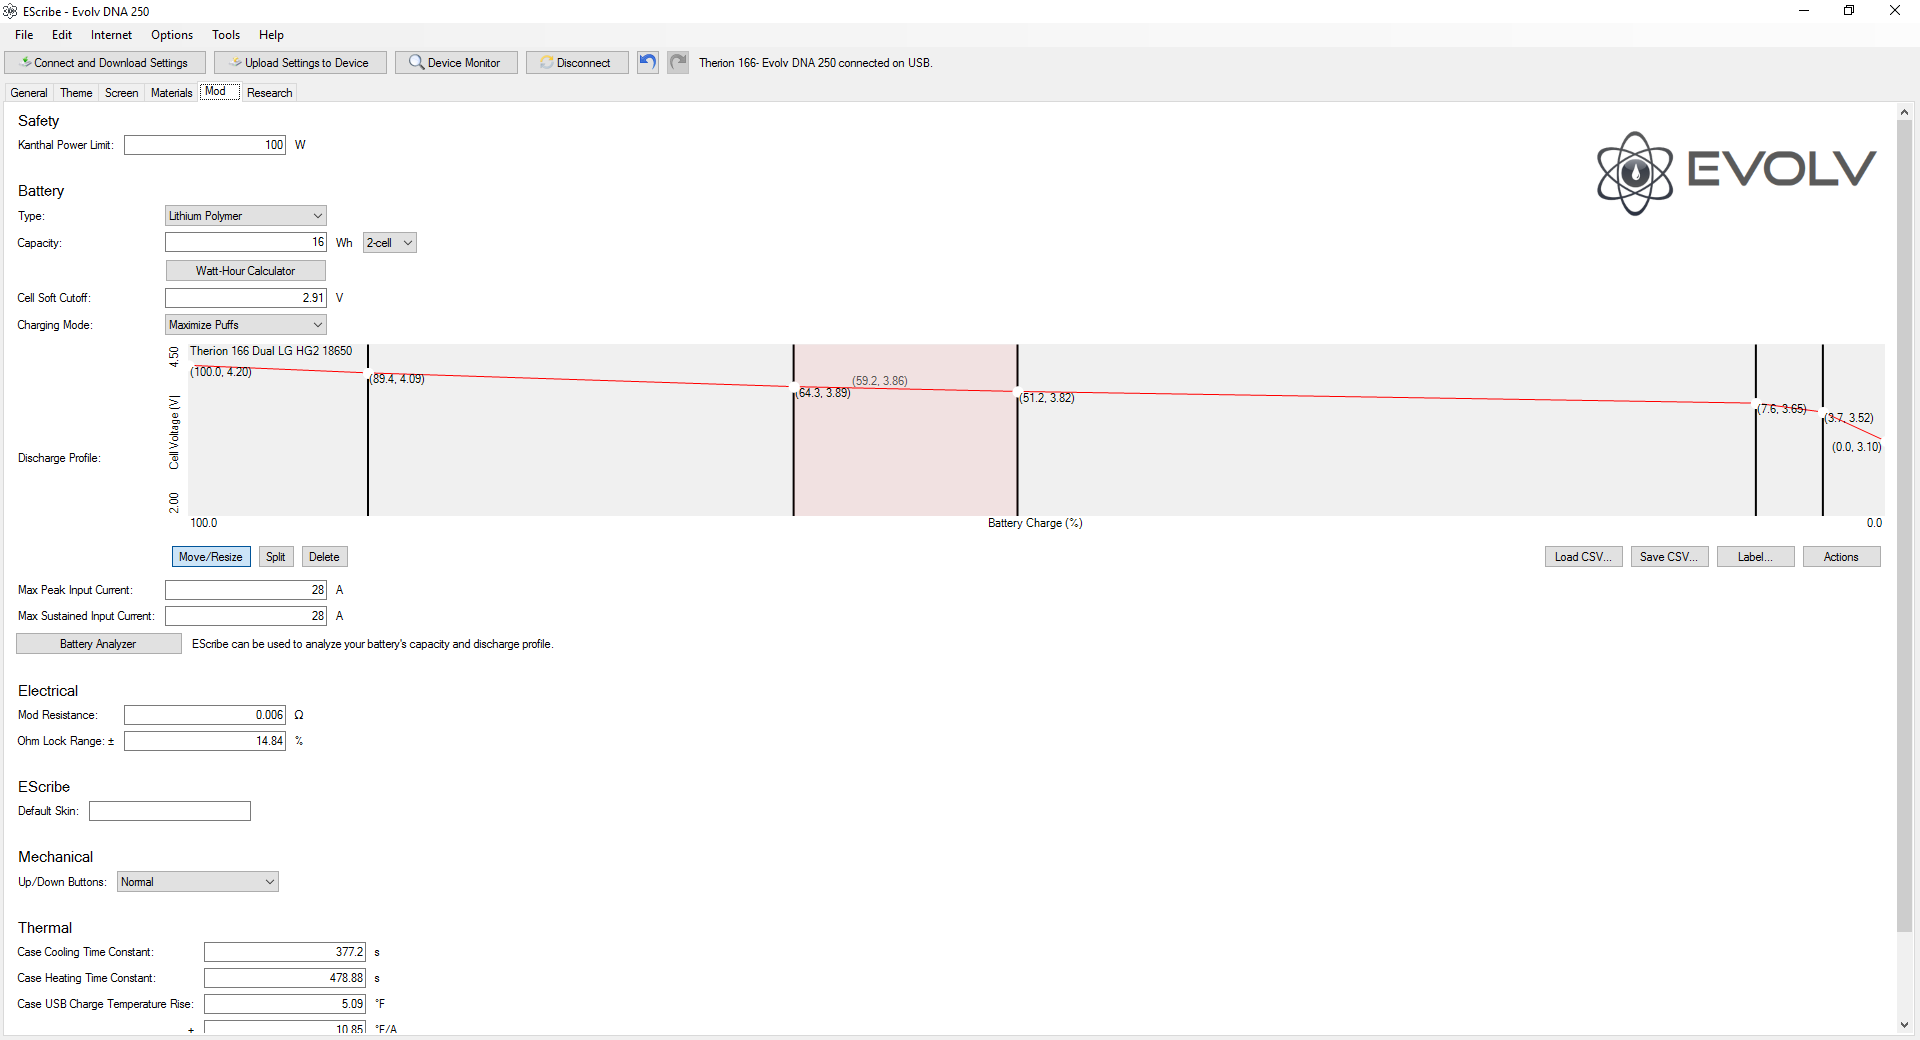Open the Tools menu
This screenshot has height=1040, width=1920.
[x=226, y=35]
